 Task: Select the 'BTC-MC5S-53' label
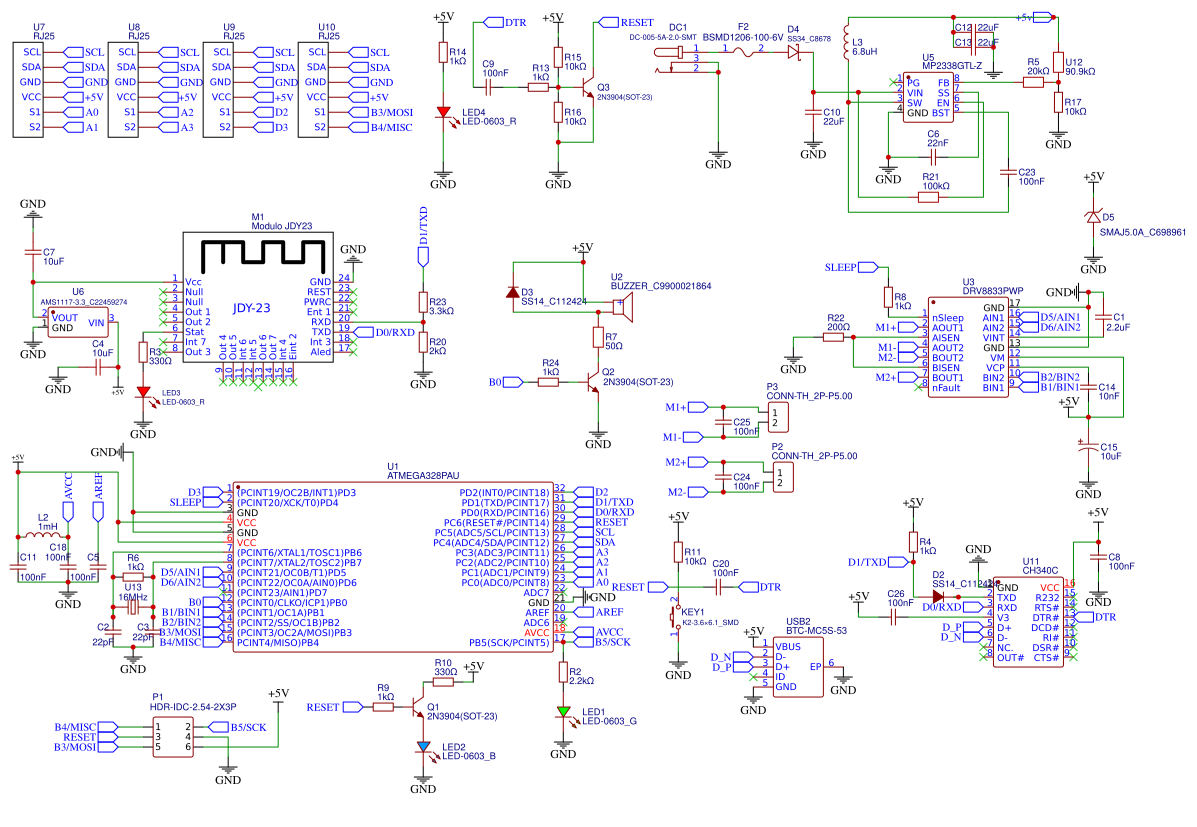(x=816, y=631)
